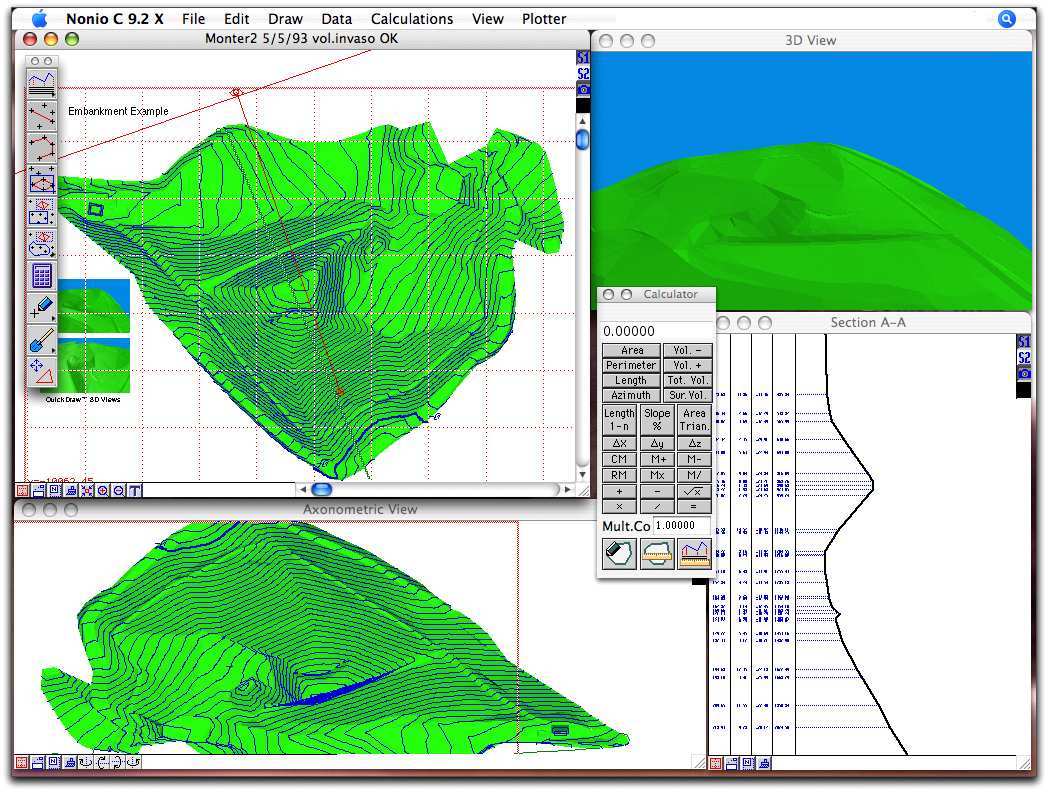Viewport: 1048px width, 792px height.
Task: Click the vertical scrollbar thumb in plan window
Action: point(583,139)
